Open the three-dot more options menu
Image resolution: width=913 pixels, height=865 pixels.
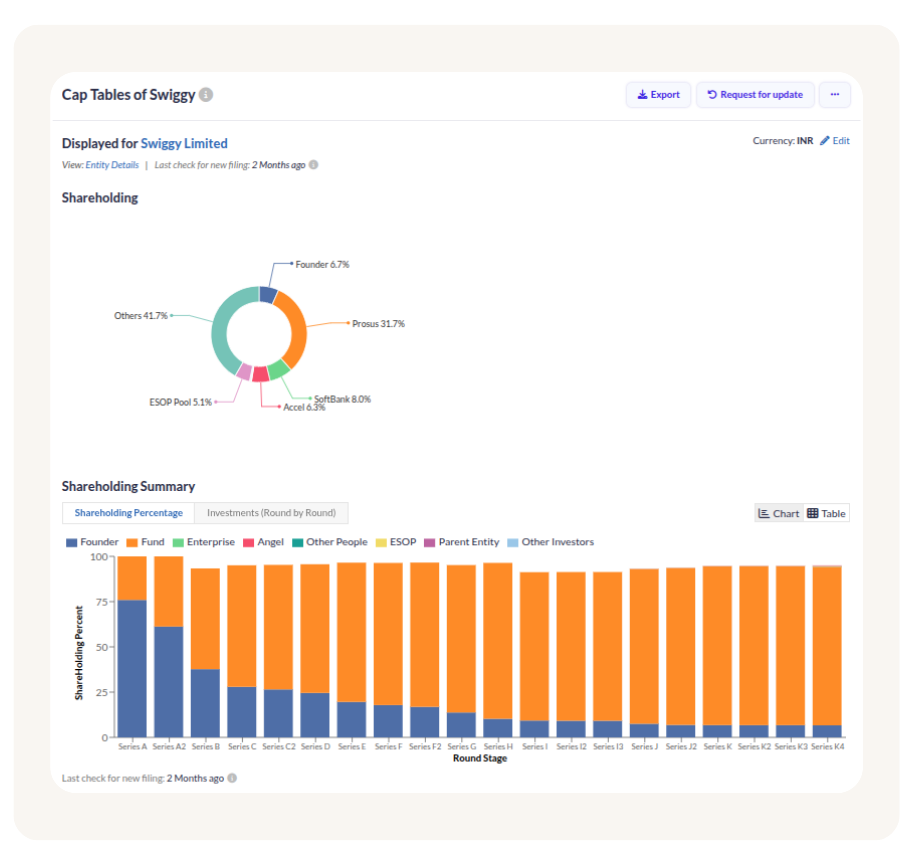(834, 95)
